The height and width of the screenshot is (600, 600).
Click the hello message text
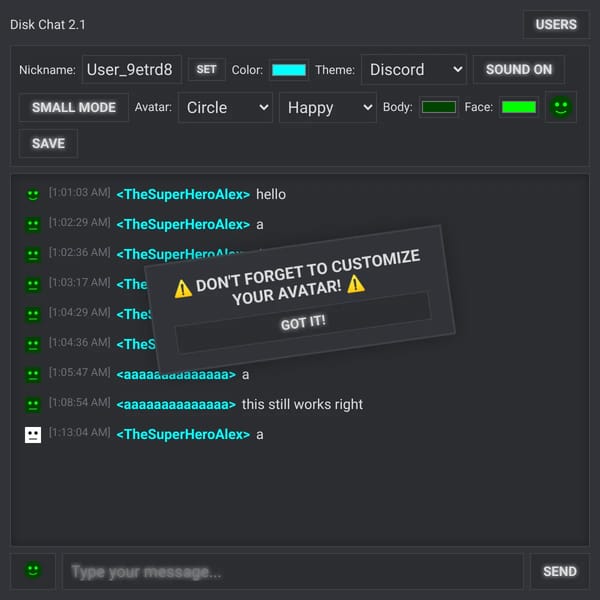(271, 194)
